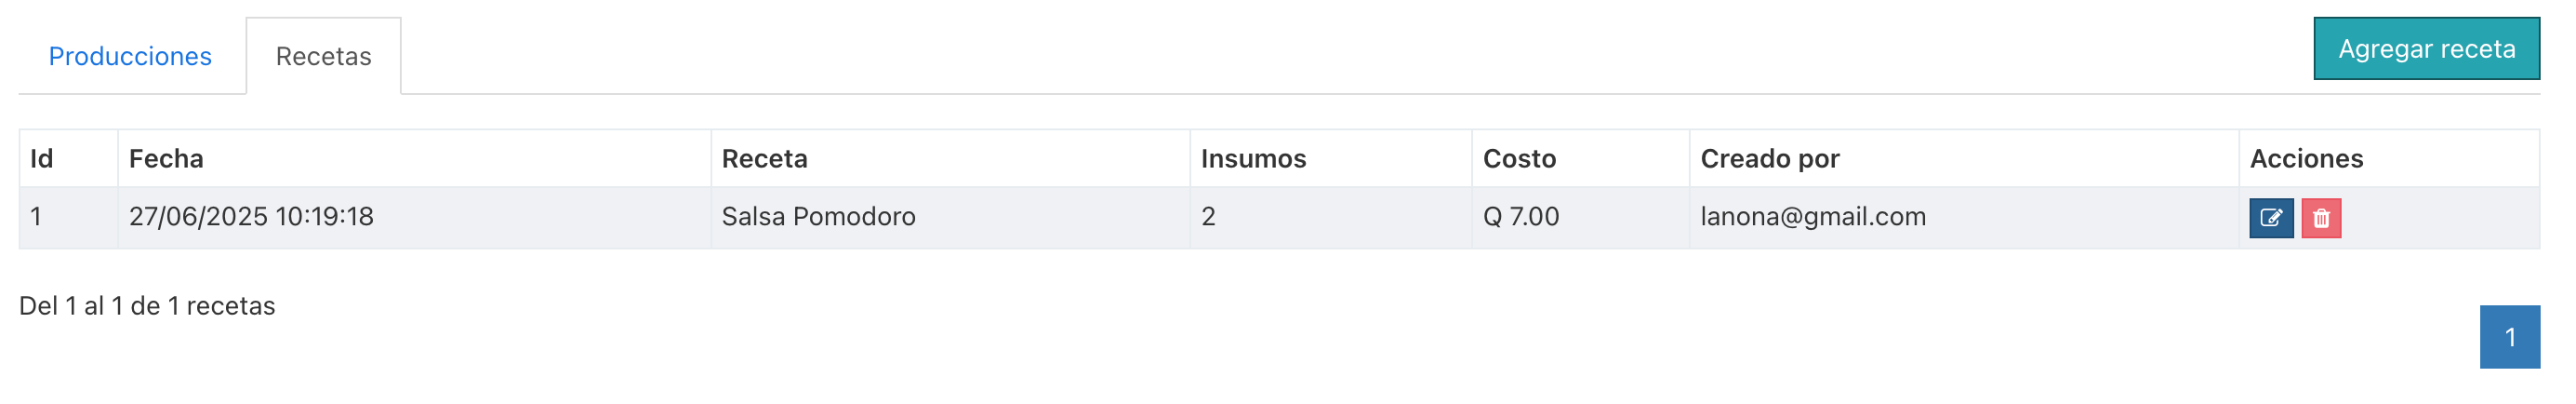Image resolution: width=2576 pixels, height=404 pixels.
Task: Click the date cell 27/06/2025 10:19:18
Action: pos(414,217)
